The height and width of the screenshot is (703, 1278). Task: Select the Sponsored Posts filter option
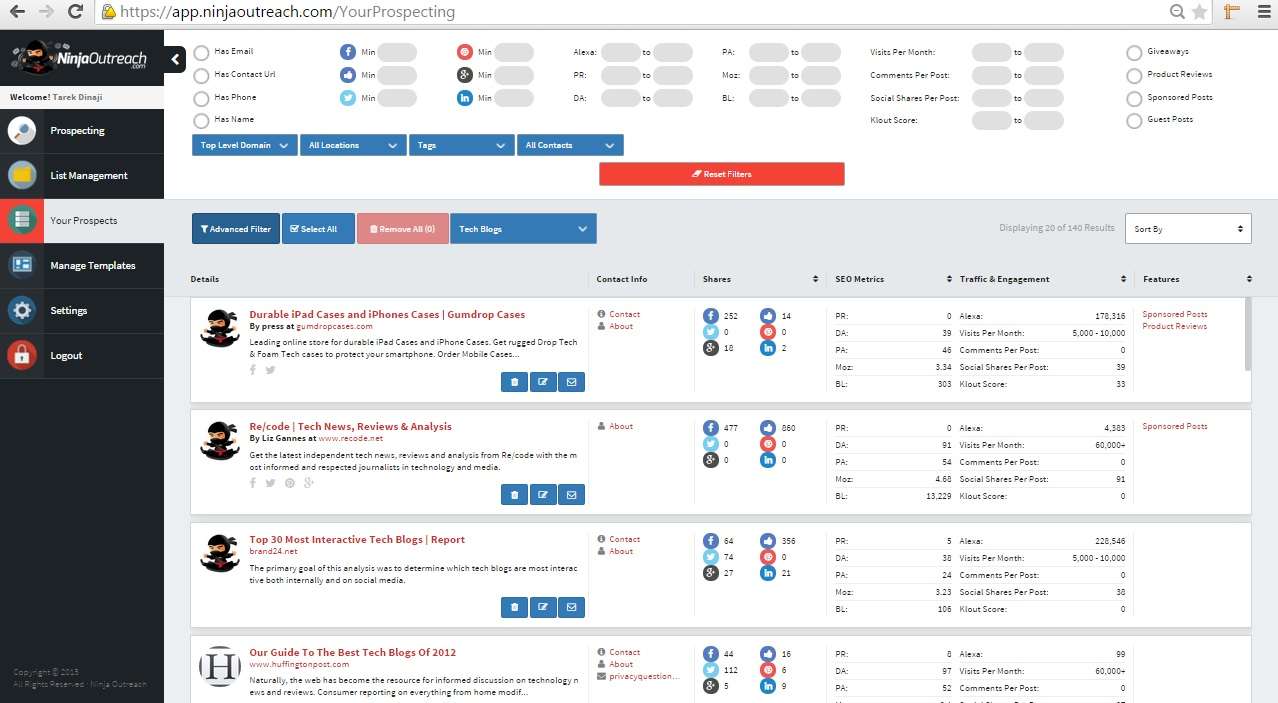(1134, 98)
